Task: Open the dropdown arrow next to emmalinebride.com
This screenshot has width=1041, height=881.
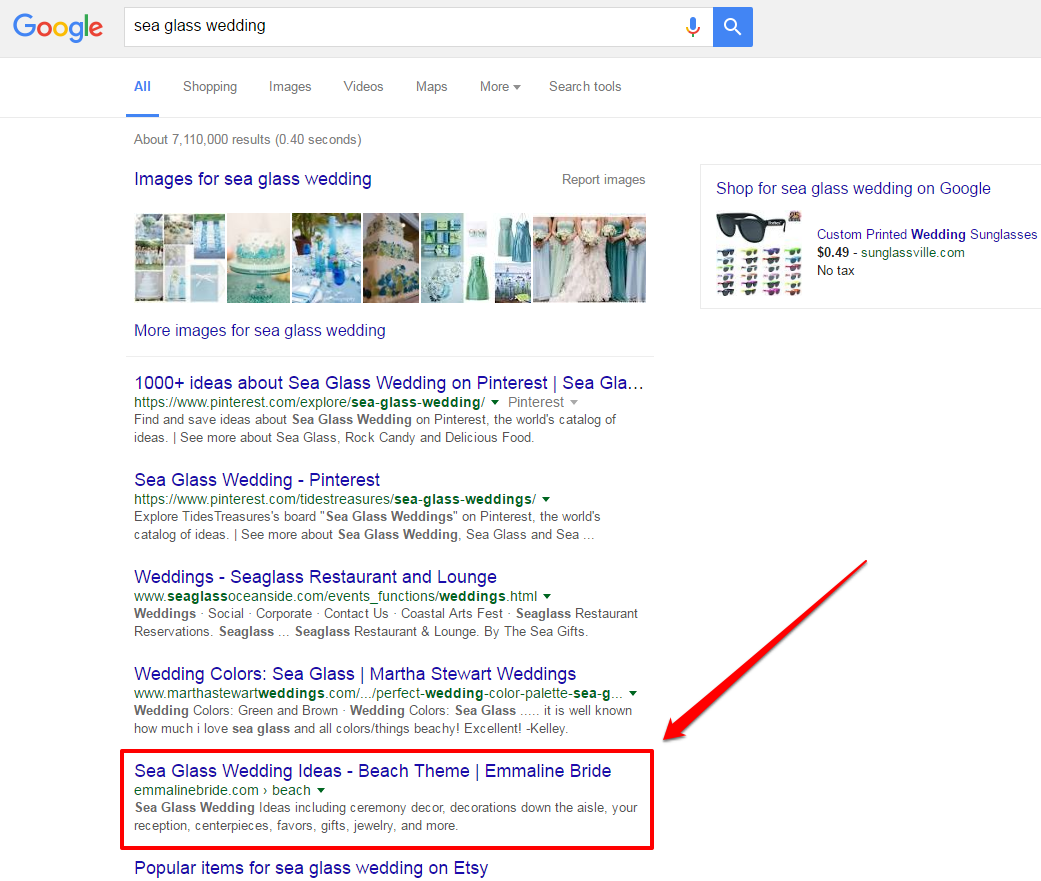Action: point(320,789)
